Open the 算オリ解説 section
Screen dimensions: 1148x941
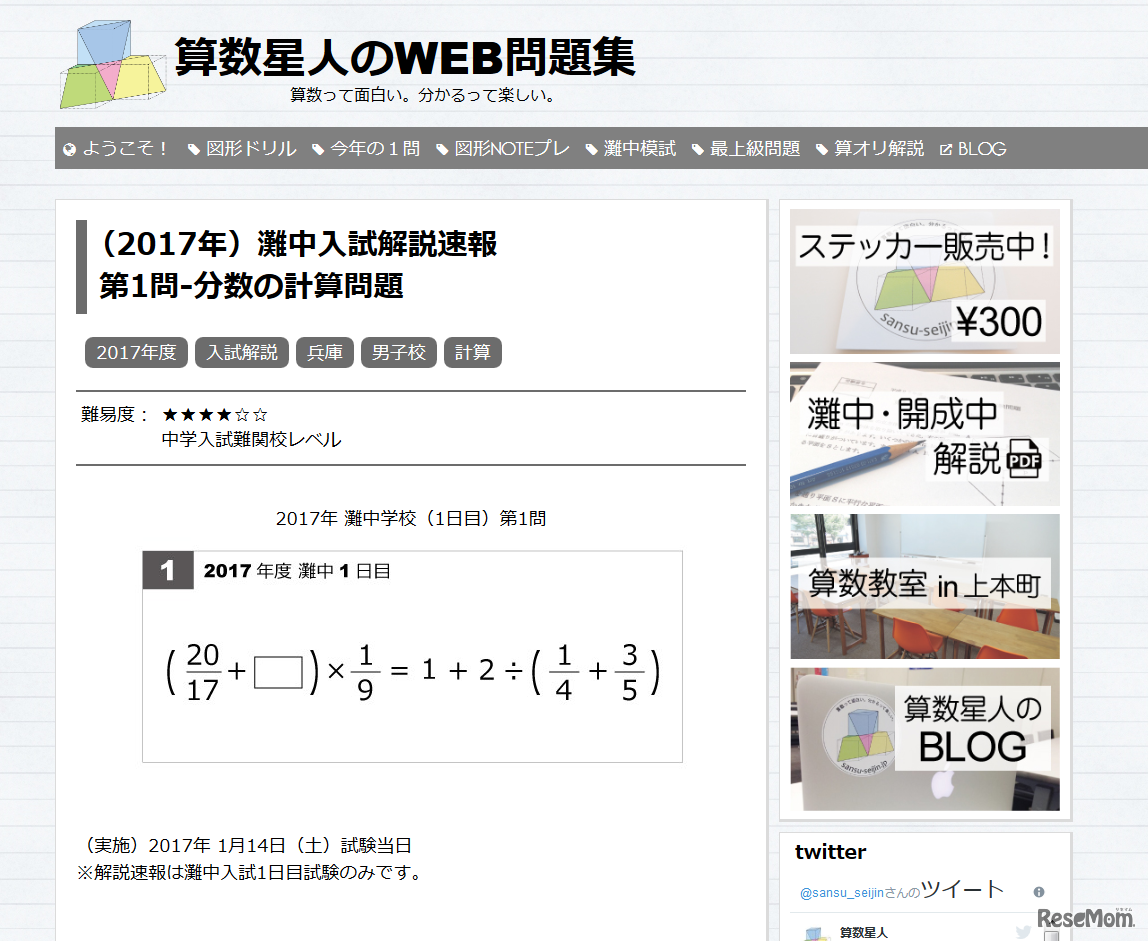coord(876,148)
